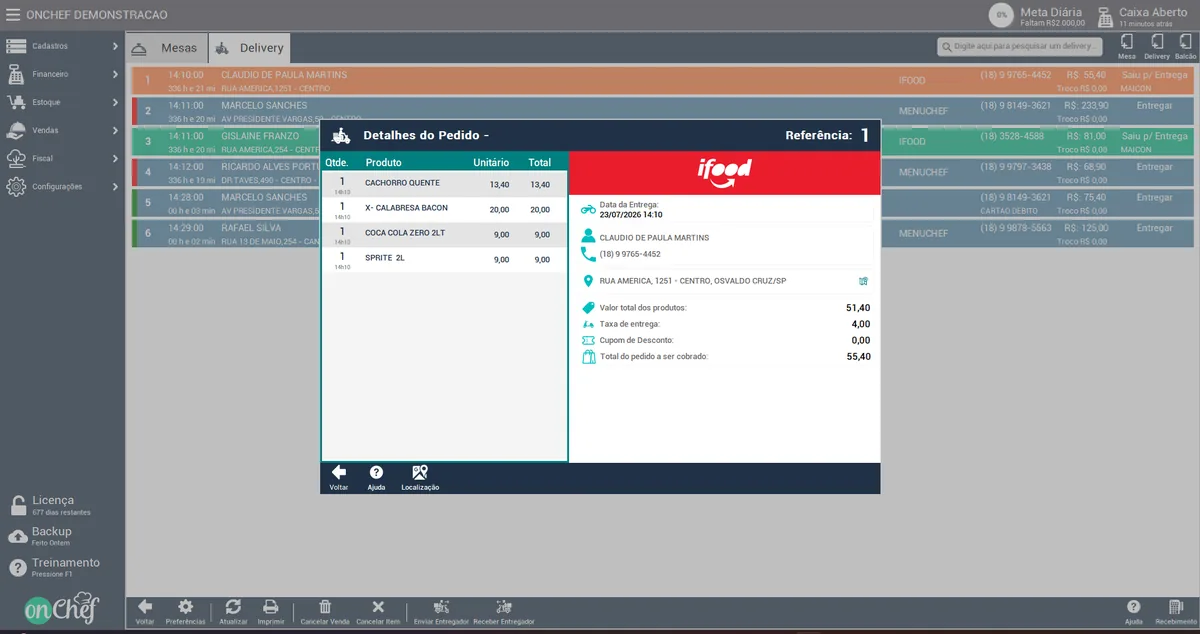Click the customer phone (18) 9 9765-4452 in details
Screen dimensions: 1200x634
(630, 254)
